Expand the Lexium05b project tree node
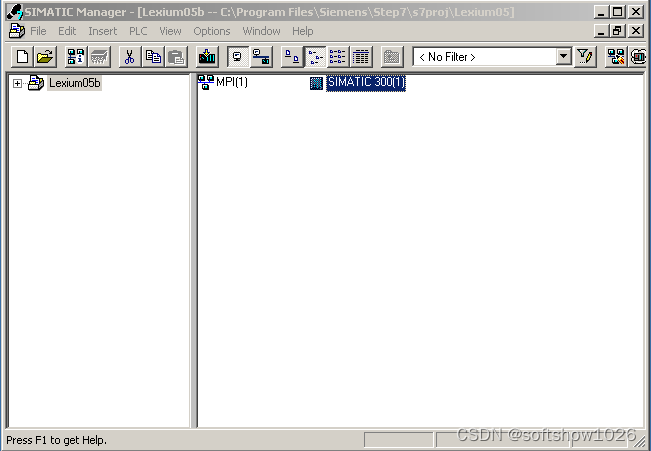Image resolution: width=651 pixels, height=451 pixels. [17, 83]
